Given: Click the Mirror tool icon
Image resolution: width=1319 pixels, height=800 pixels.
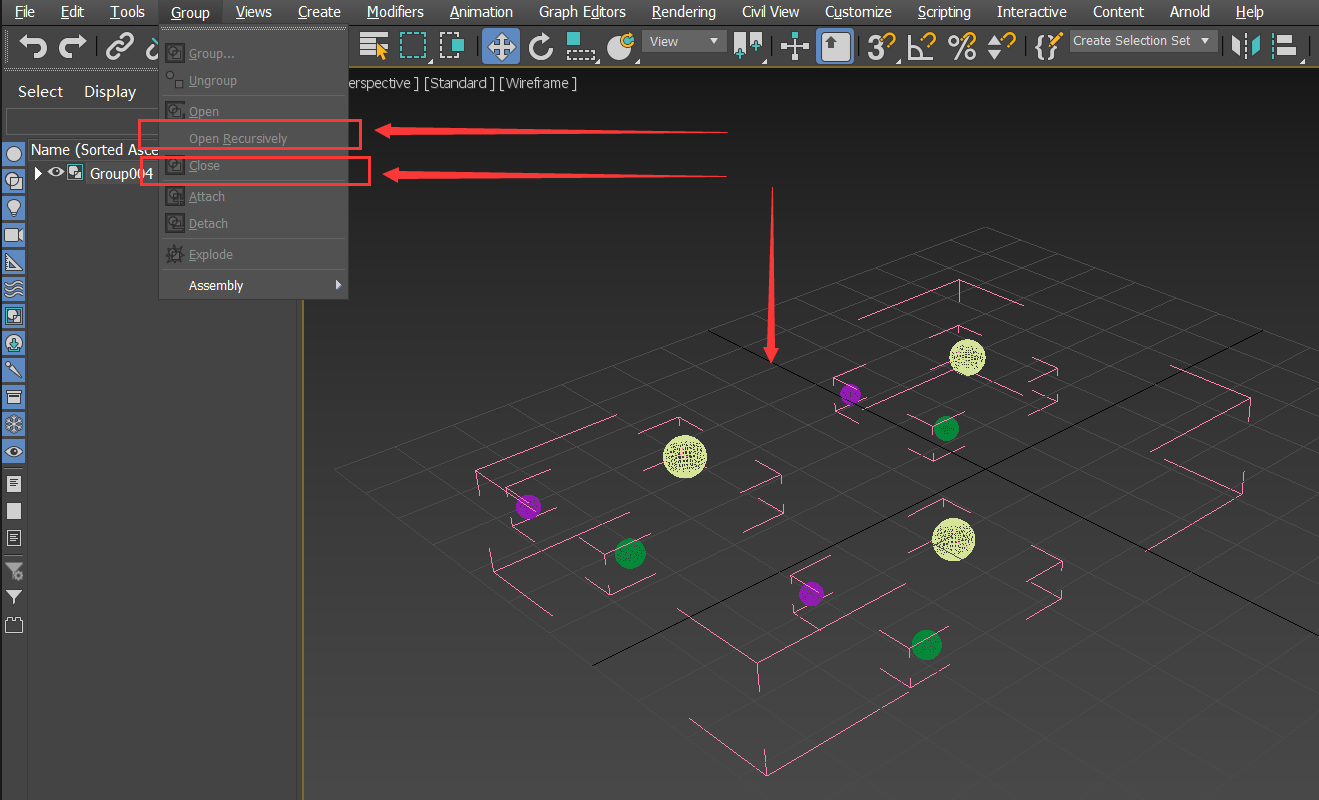Looking at the screenshot, I should point(1246,46).
